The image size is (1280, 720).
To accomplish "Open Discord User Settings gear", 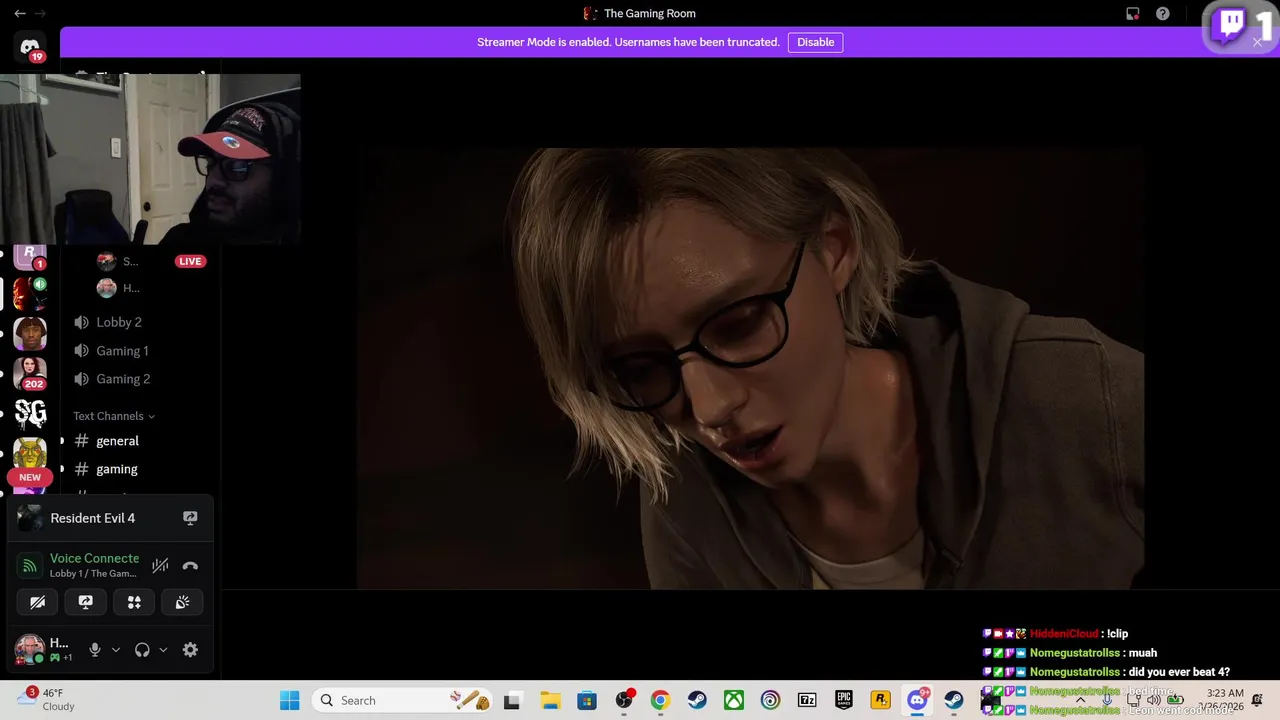I will [190, 650].
